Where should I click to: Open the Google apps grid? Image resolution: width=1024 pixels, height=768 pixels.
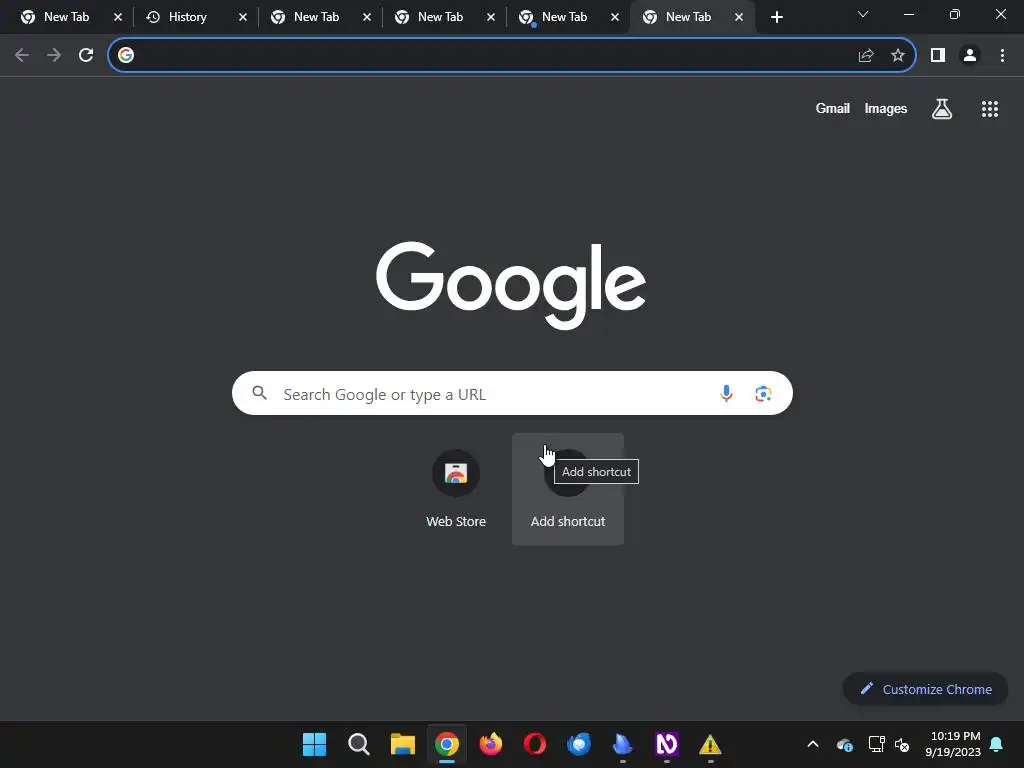coord(989,109)
